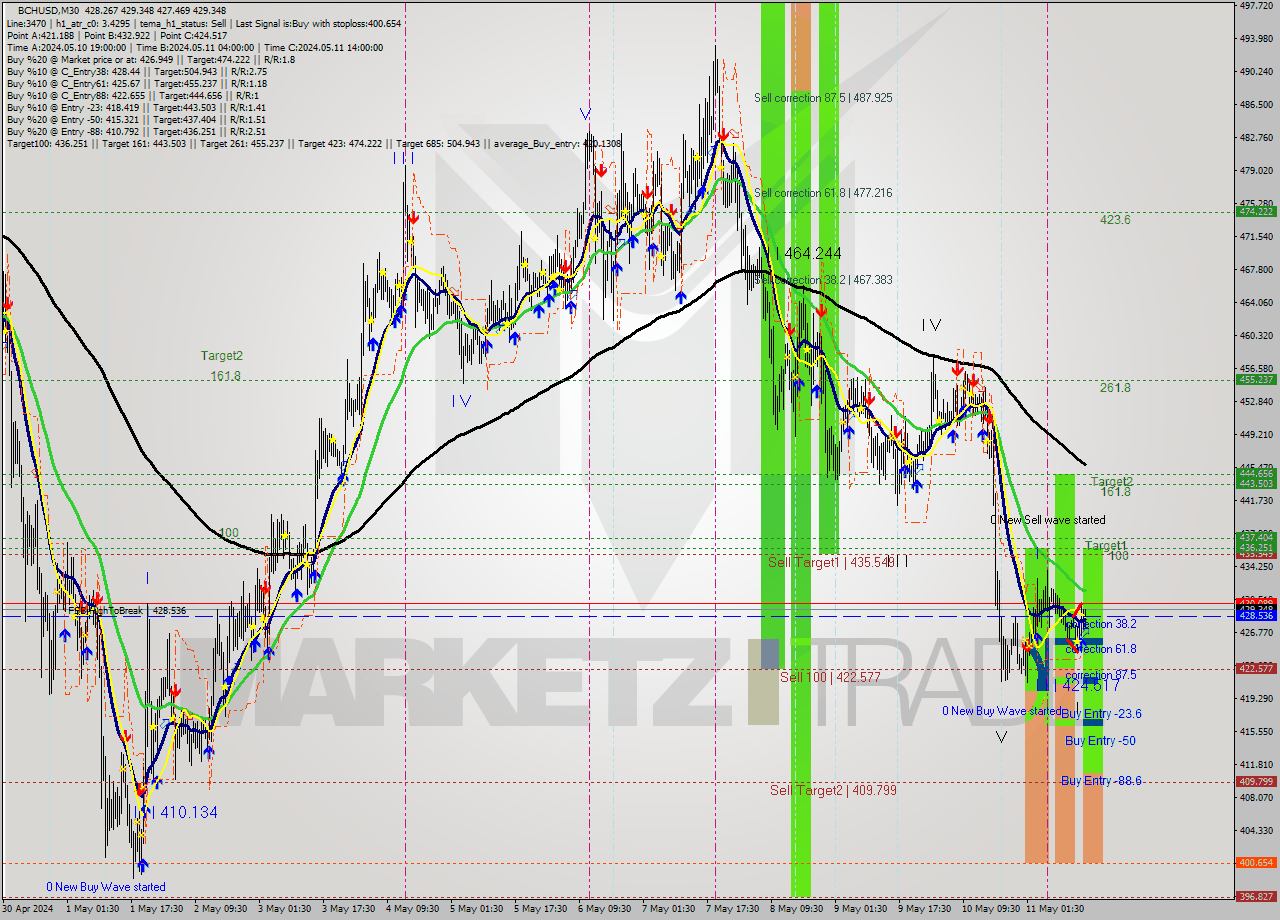The width and height of the screenshot is (1280, 920).
Task: Click the 467.800 price axis value
Action: (x=1257, y=270)
